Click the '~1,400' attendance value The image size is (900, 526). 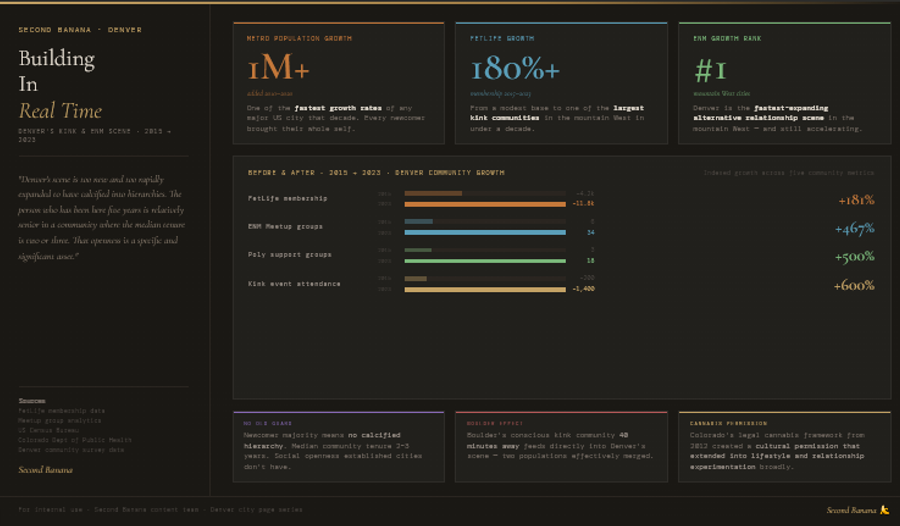click(583, 289)
